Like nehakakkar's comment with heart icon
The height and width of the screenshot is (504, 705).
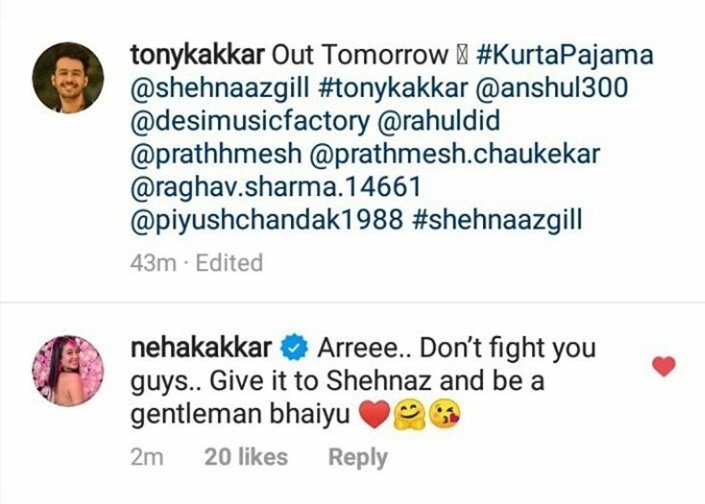(664, 366)
